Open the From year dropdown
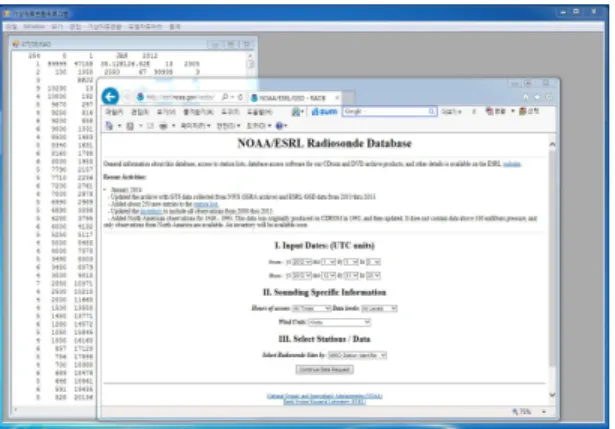The width and height of the screenshot is (615, 429). click(302, 262)
